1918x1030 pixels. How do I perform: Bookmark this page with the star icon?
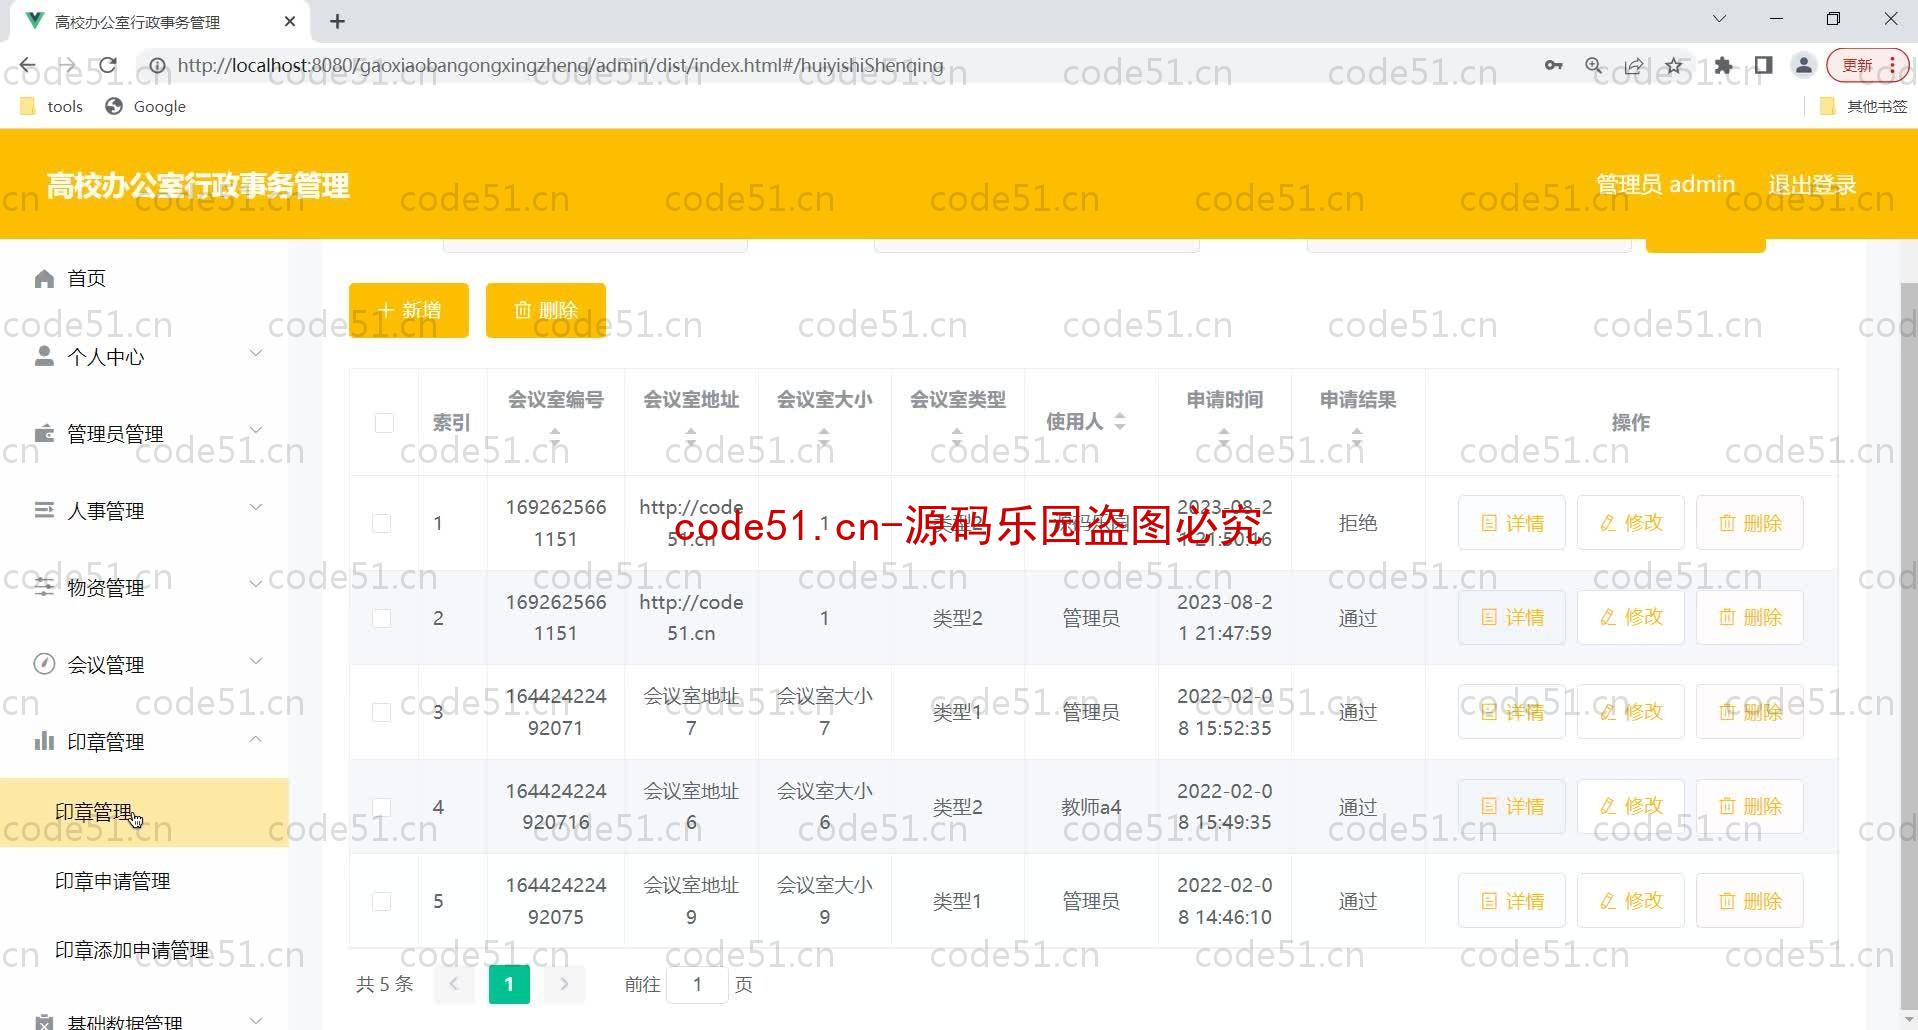coord(1673,66)
